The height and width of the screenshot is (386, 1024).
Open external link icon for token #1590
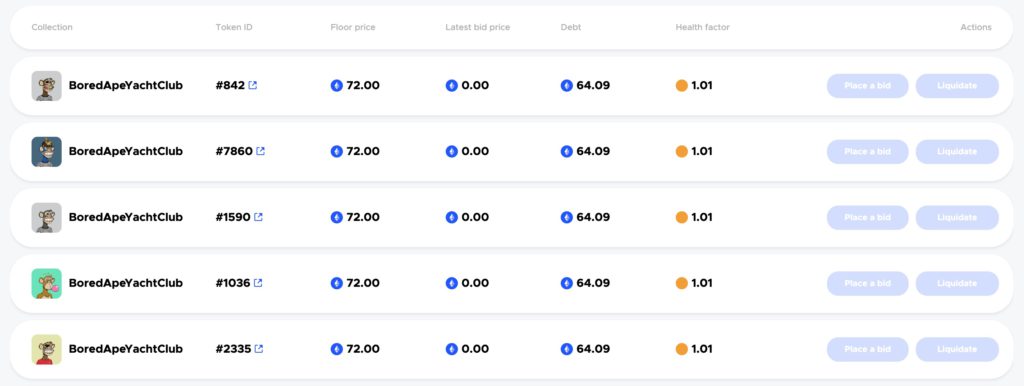click(x=258, y=217)
